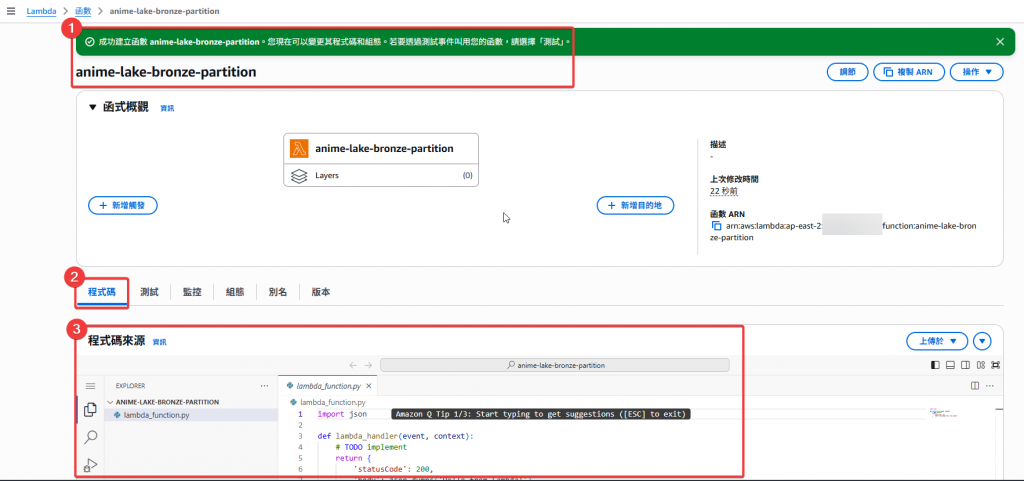Open the AWS console hamburger navigation menu
Viewport: 1024px width, 481px height.
click(10, 11)
